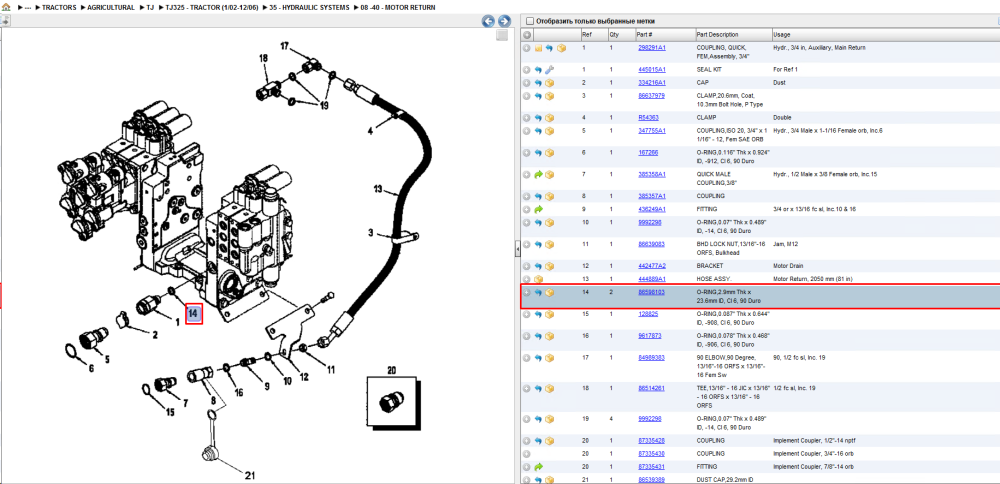The height and width of the screenshot is (484, 1000).
Task: Collapse the parts panel with splitter arrow
Action: [517, 251]
